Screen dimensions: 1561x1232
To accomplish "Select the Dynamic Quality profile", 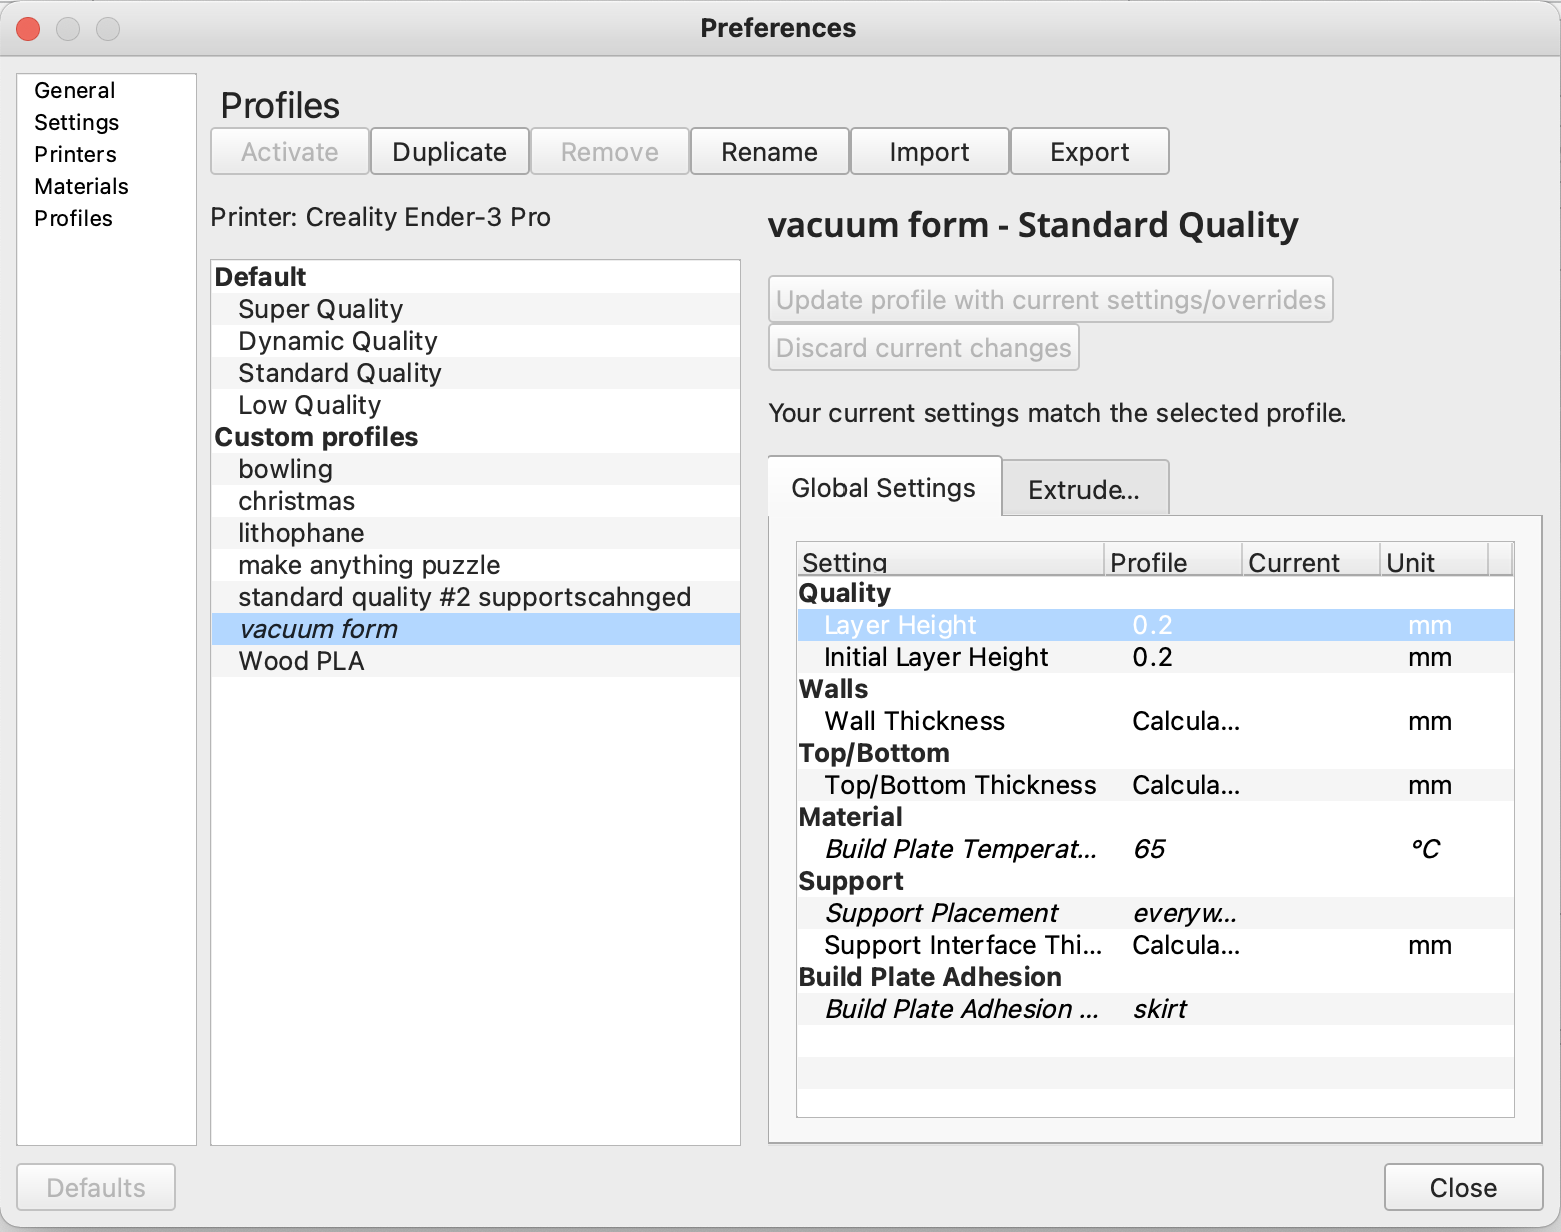I will tap(476, 341).
